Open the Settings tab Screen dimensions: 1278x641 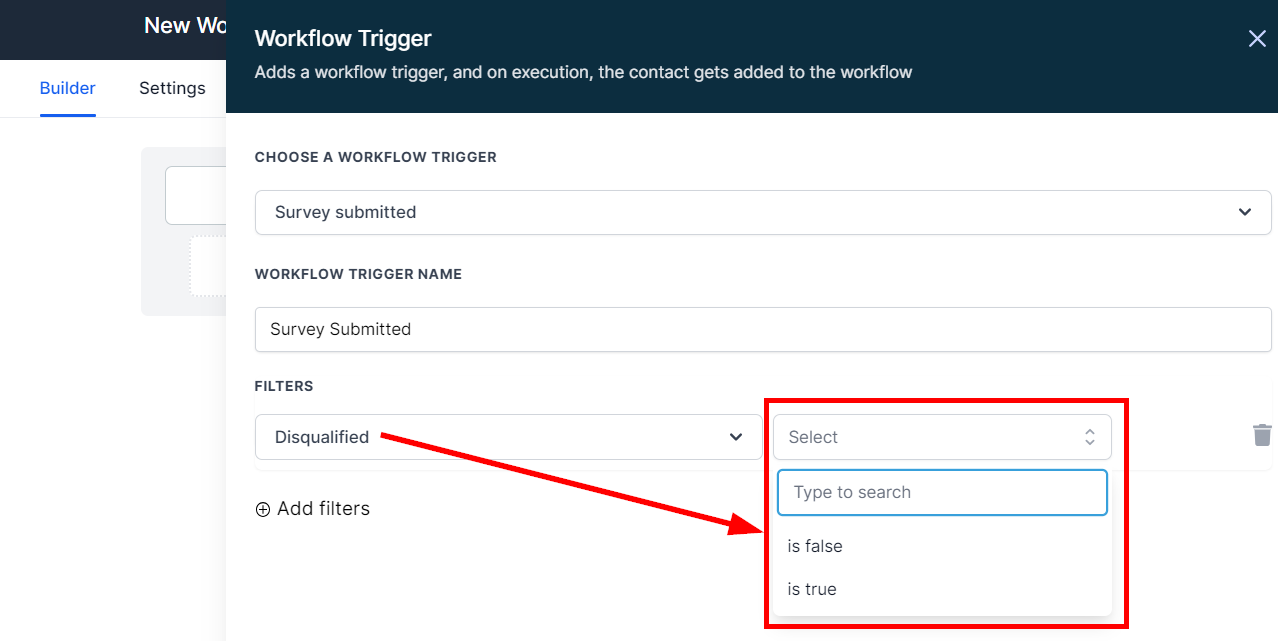172,88
